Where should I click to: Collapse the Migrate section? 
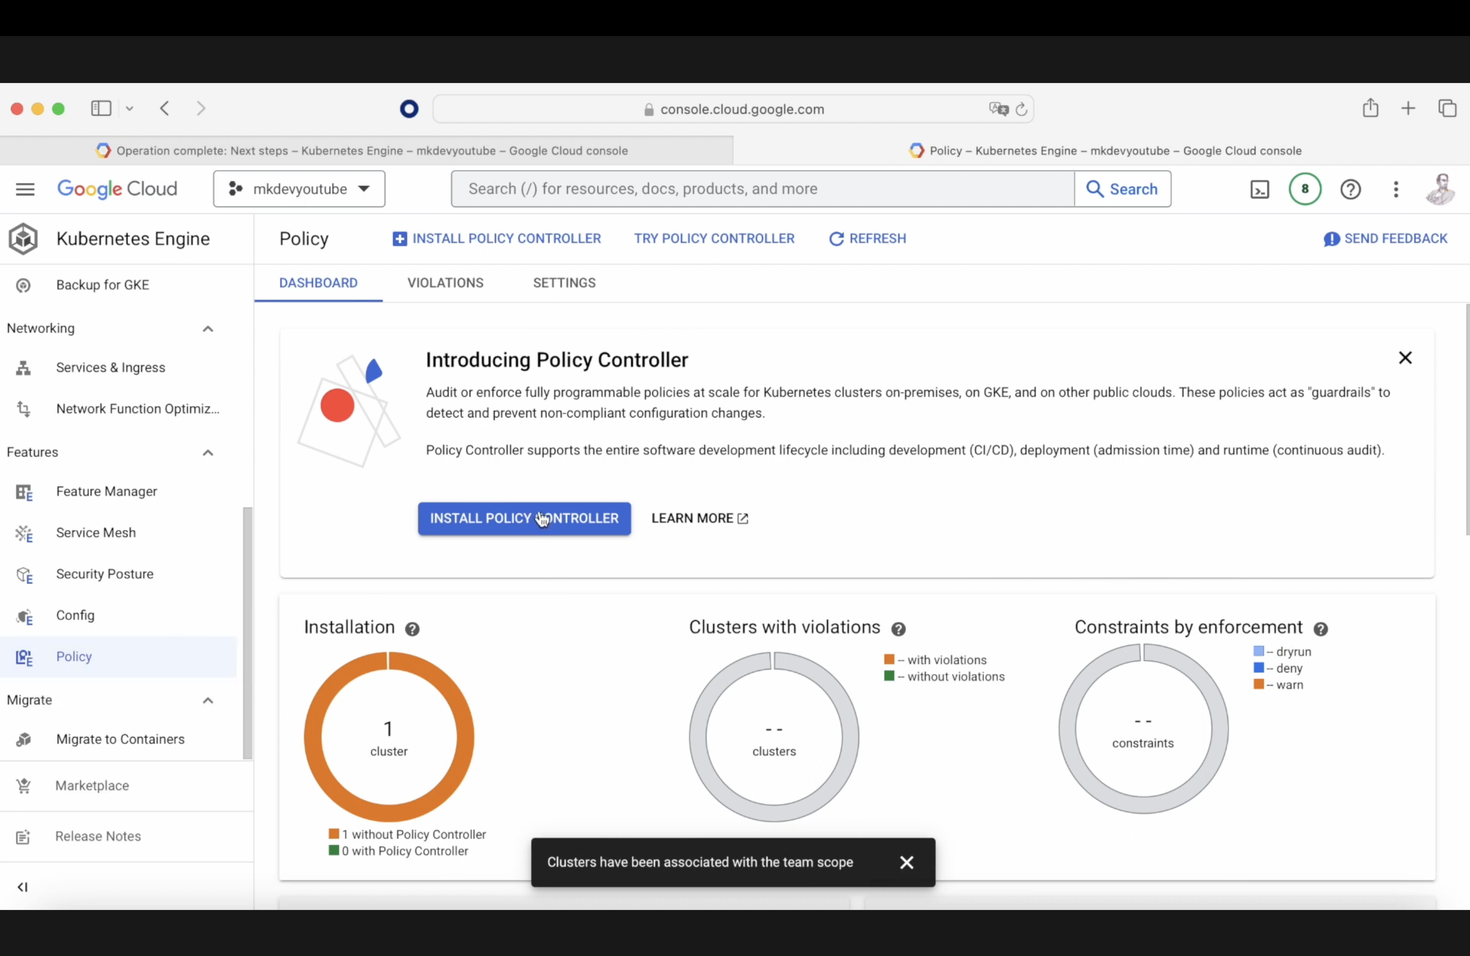click(x=208, y=701)
